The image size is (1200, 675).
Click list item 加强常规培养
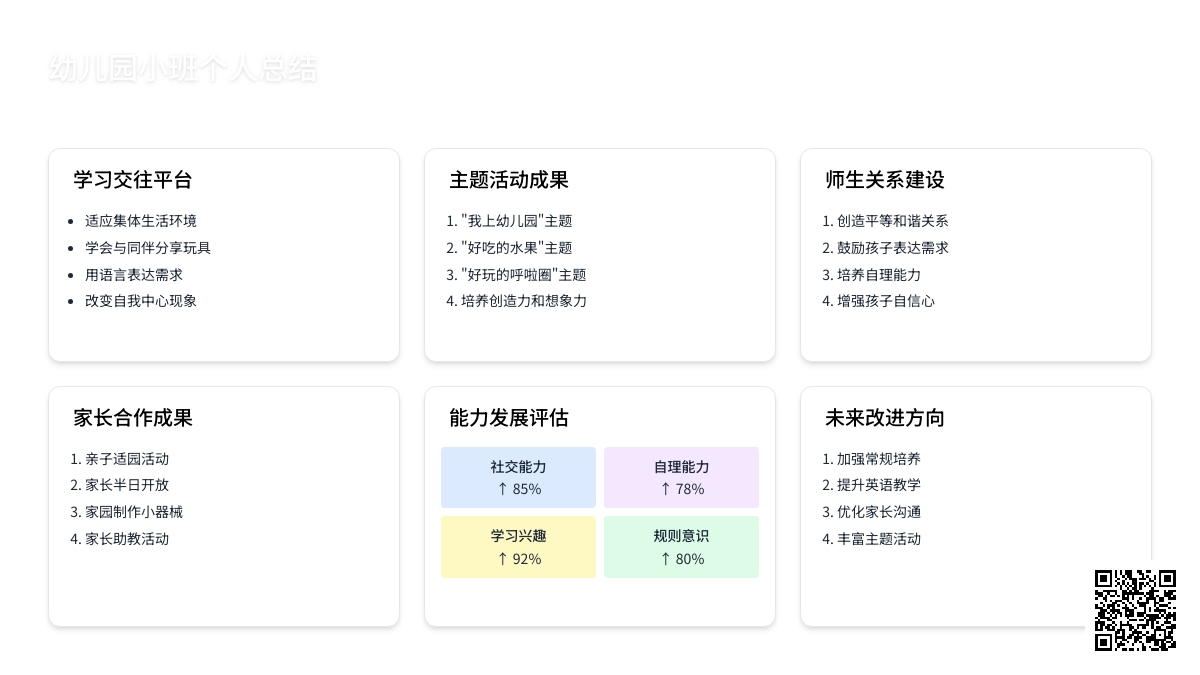pyautogui.click(x=879, y=459)
